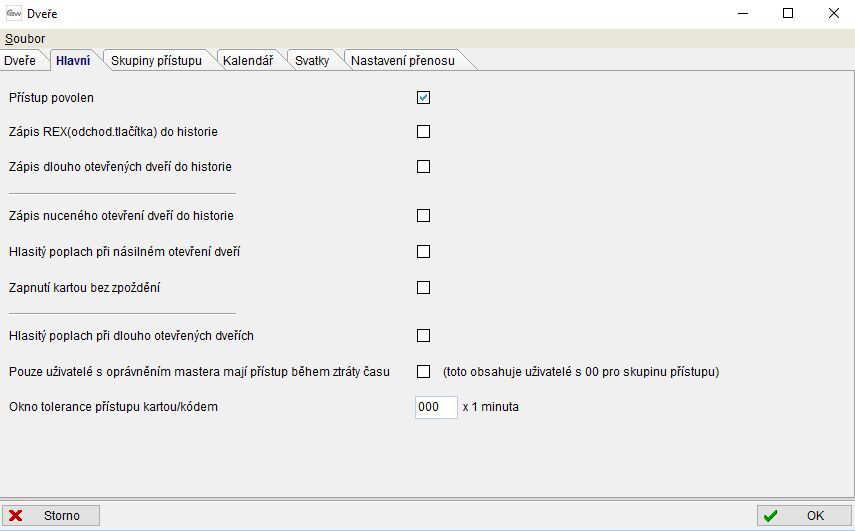Image resolution: width=855 pixels, height=531 pixels.
Task: Click the Okno tolerance přístupu input field
Action: (436, 408)
